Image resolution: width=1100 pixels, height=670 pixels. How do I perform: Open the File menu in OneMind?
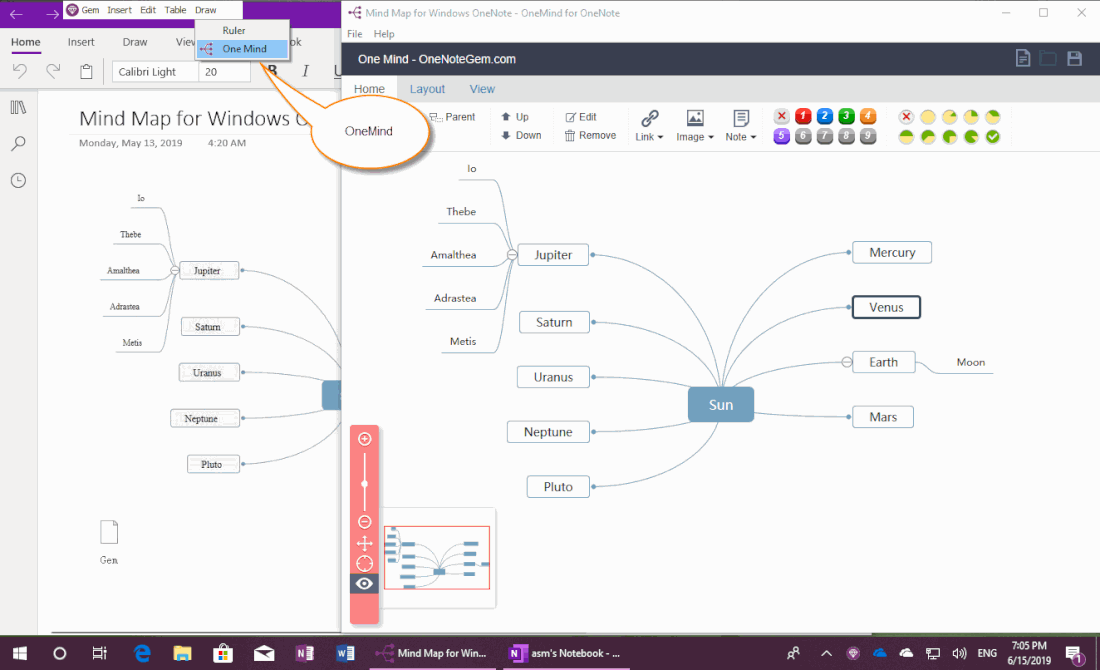point(355,34)
